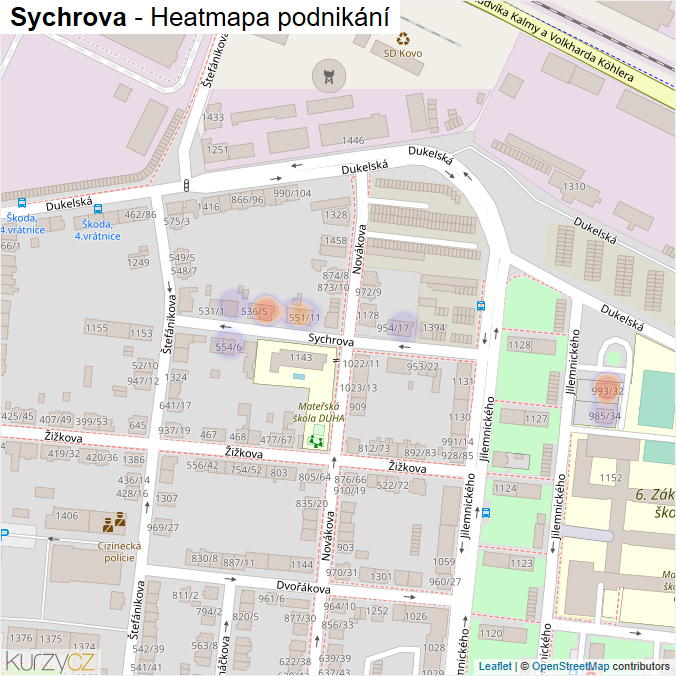Click building number 1328
The image size is (676, 676).
click(336, 215)
